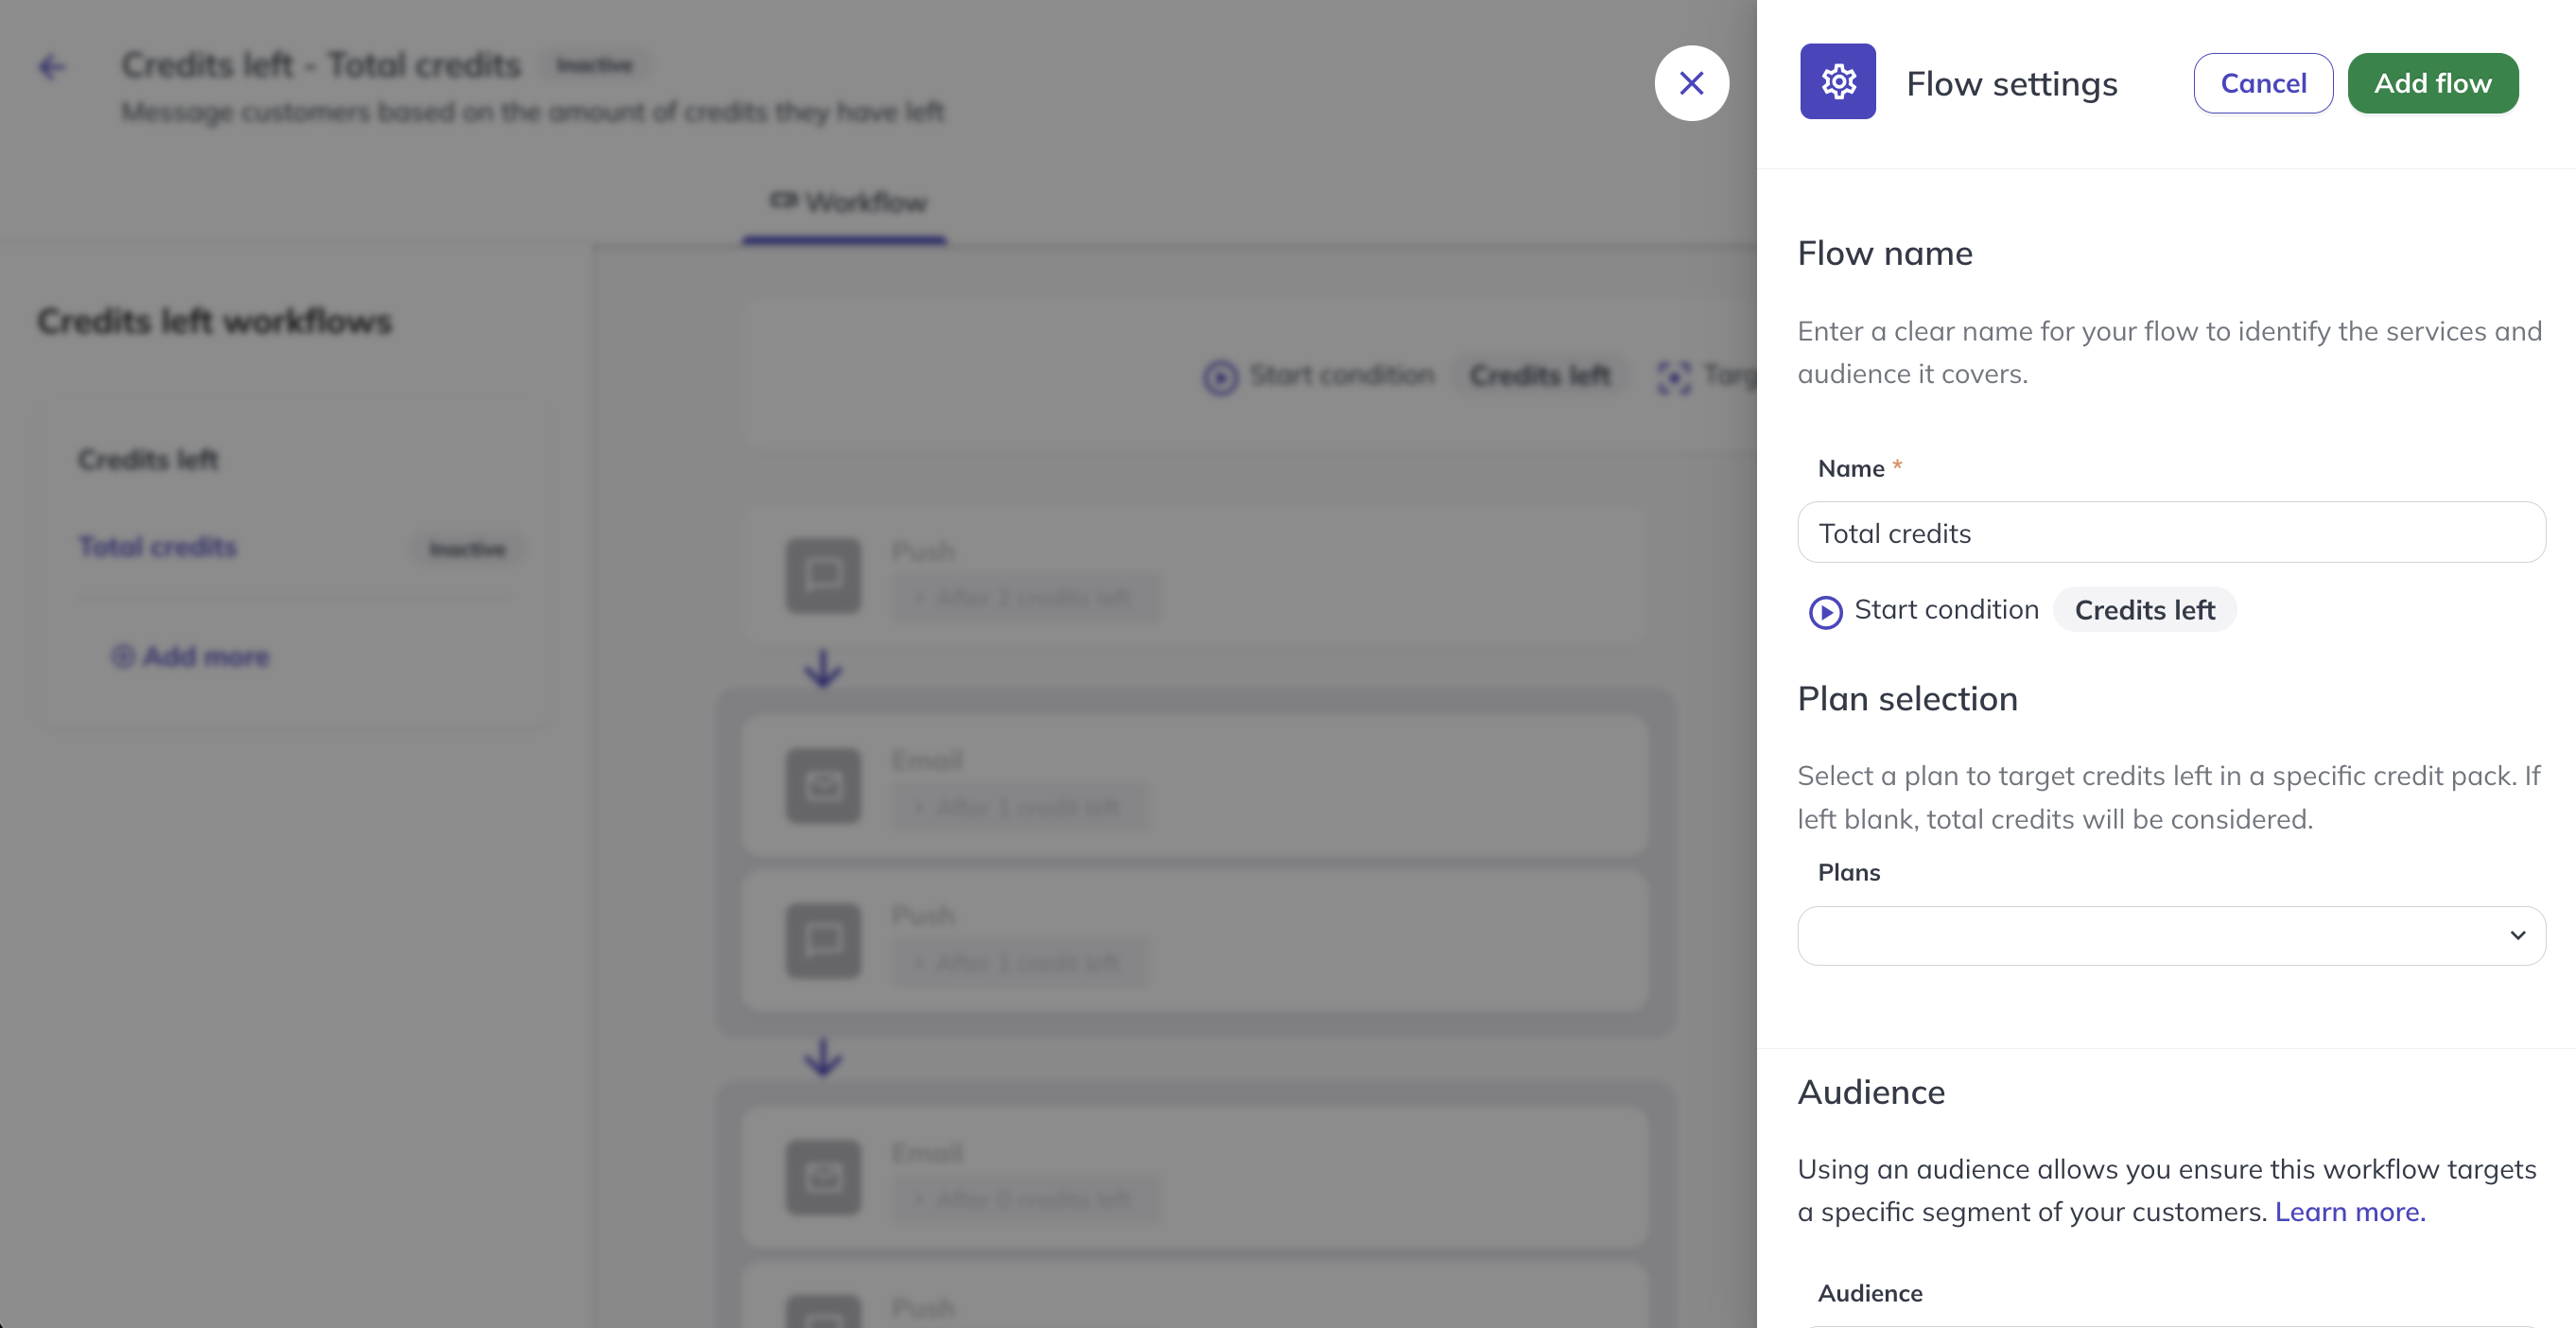
Task: Click the Audience section heading
Action: pos(1871,1092)
